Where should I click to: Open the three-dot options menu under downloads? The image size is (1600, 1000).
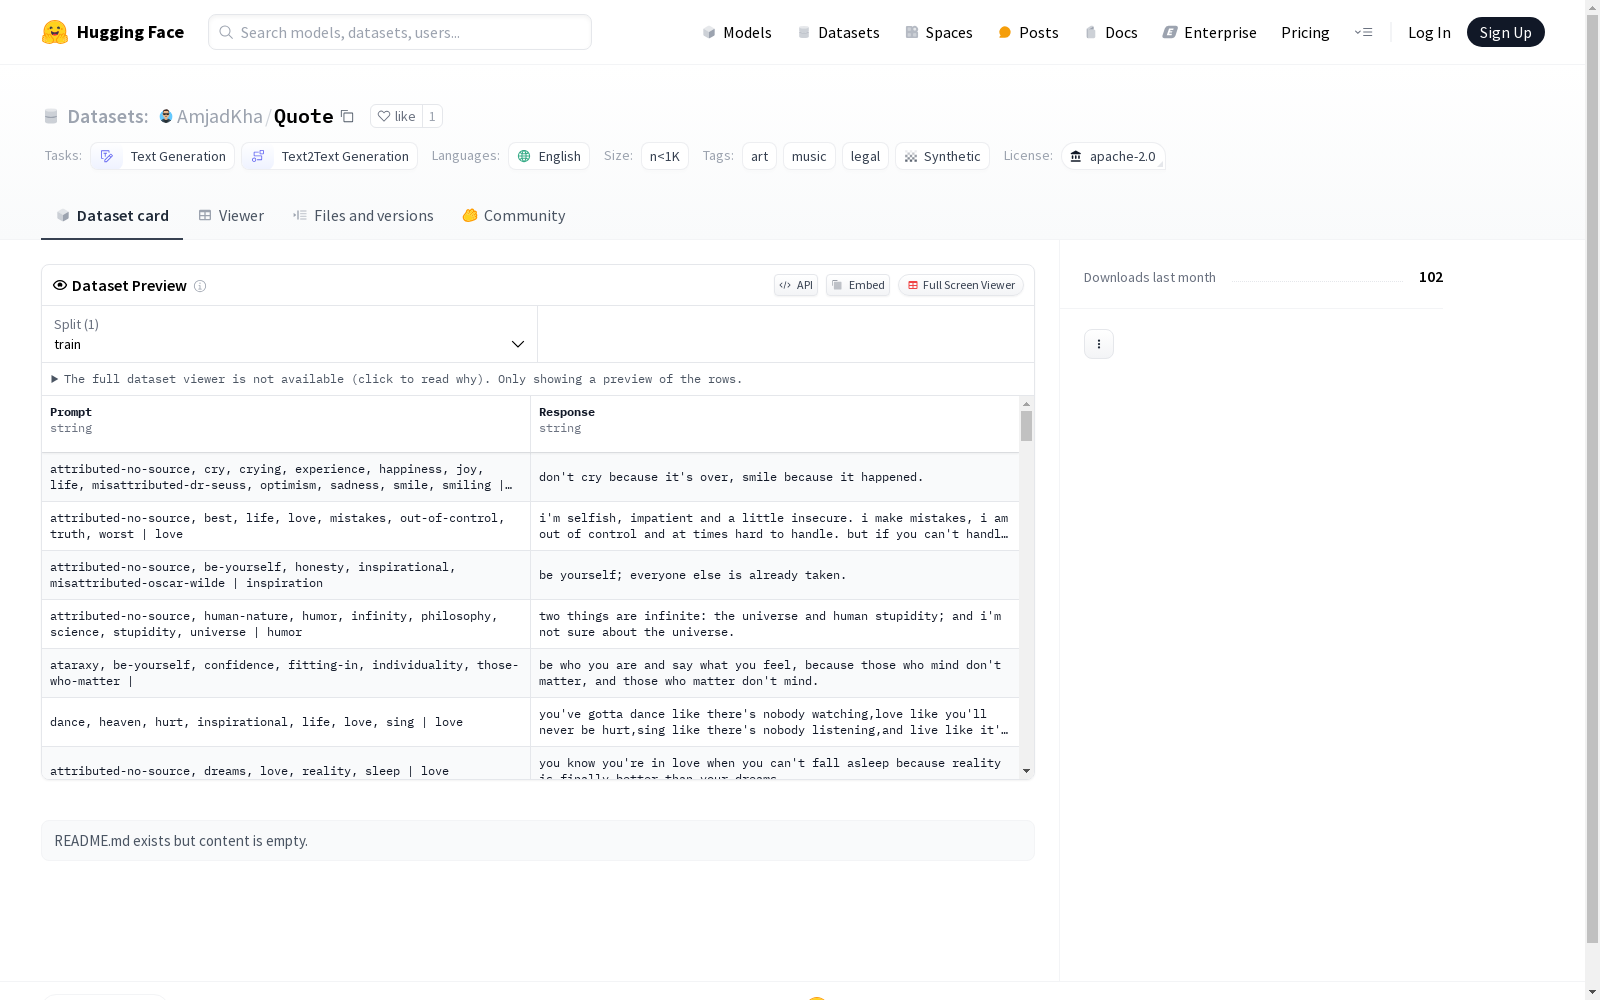1099,344
